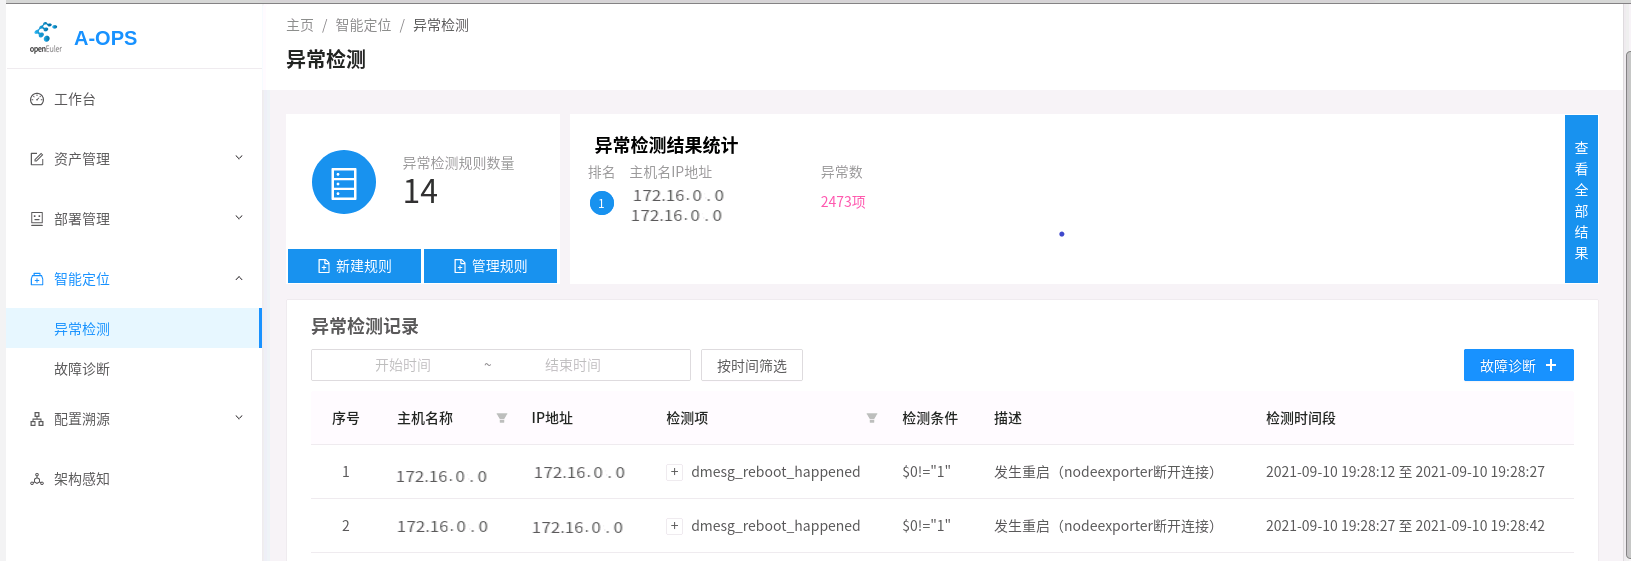Open the 故障诊断 submenu item
The width and height of the screenshot is (1631, 561).
click(82, 369)
